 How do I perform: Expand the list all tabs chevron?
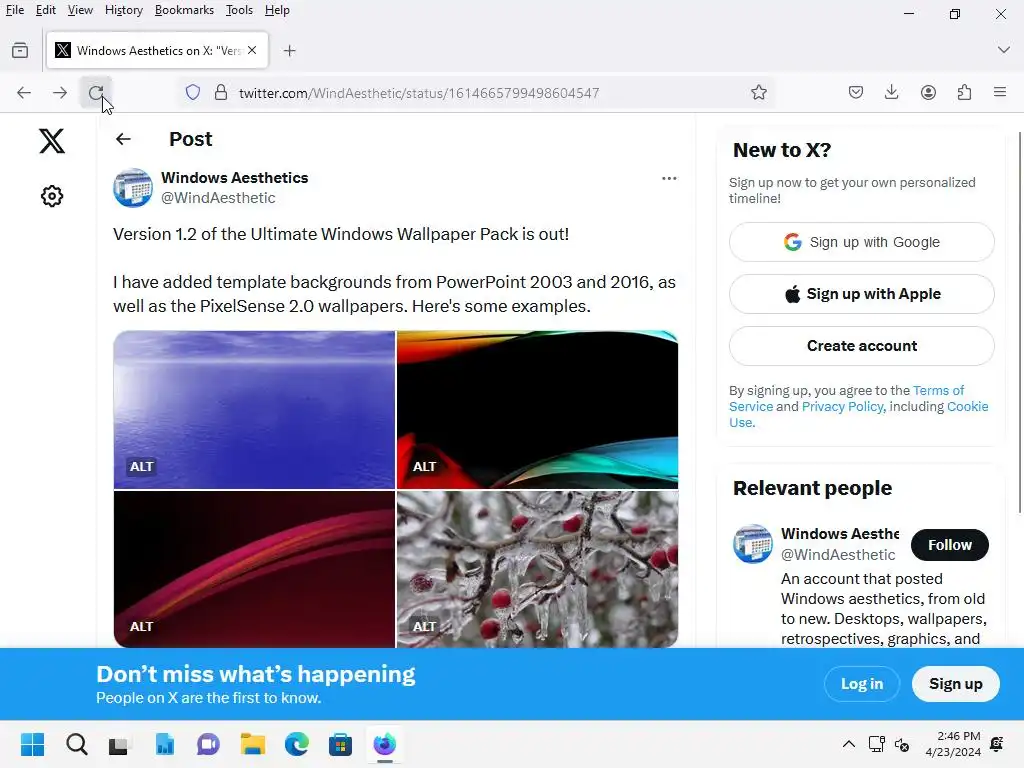1004,50
